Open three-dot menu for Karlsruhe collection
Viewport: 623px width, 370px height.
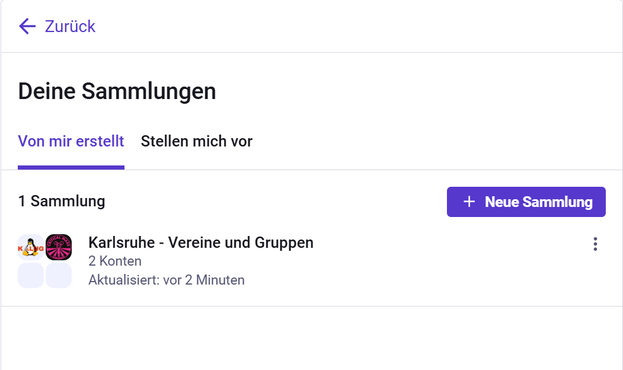pyautogui.click(x=595, y=244)
